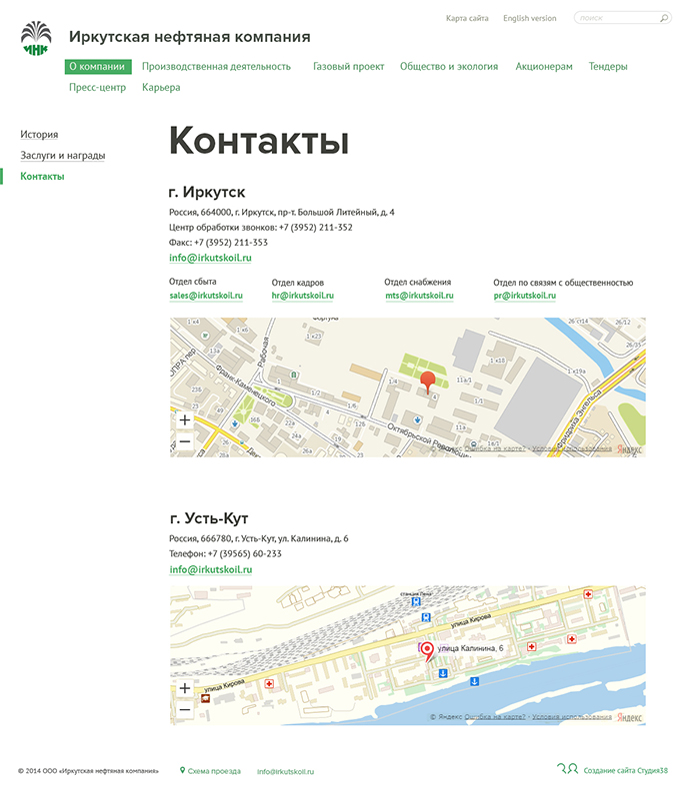Select Производственная деятельность in navigation
This screenshot has height=790, width=700.
(x=216, y=67)
